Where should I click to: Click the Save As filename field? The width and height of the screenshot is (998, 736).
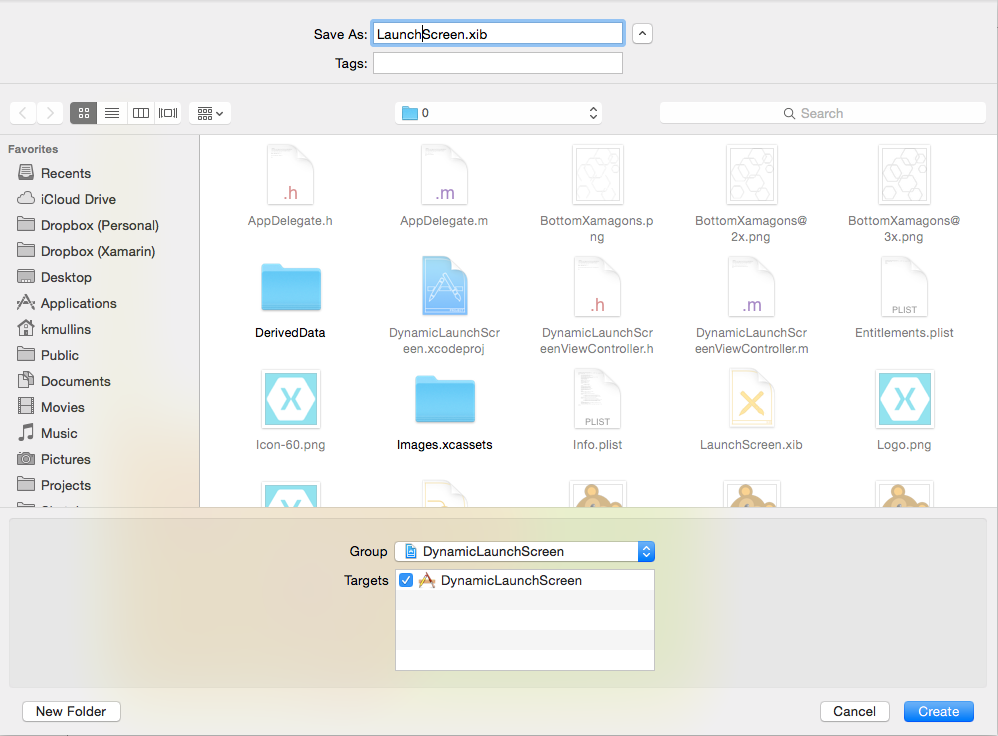(498, 34)
